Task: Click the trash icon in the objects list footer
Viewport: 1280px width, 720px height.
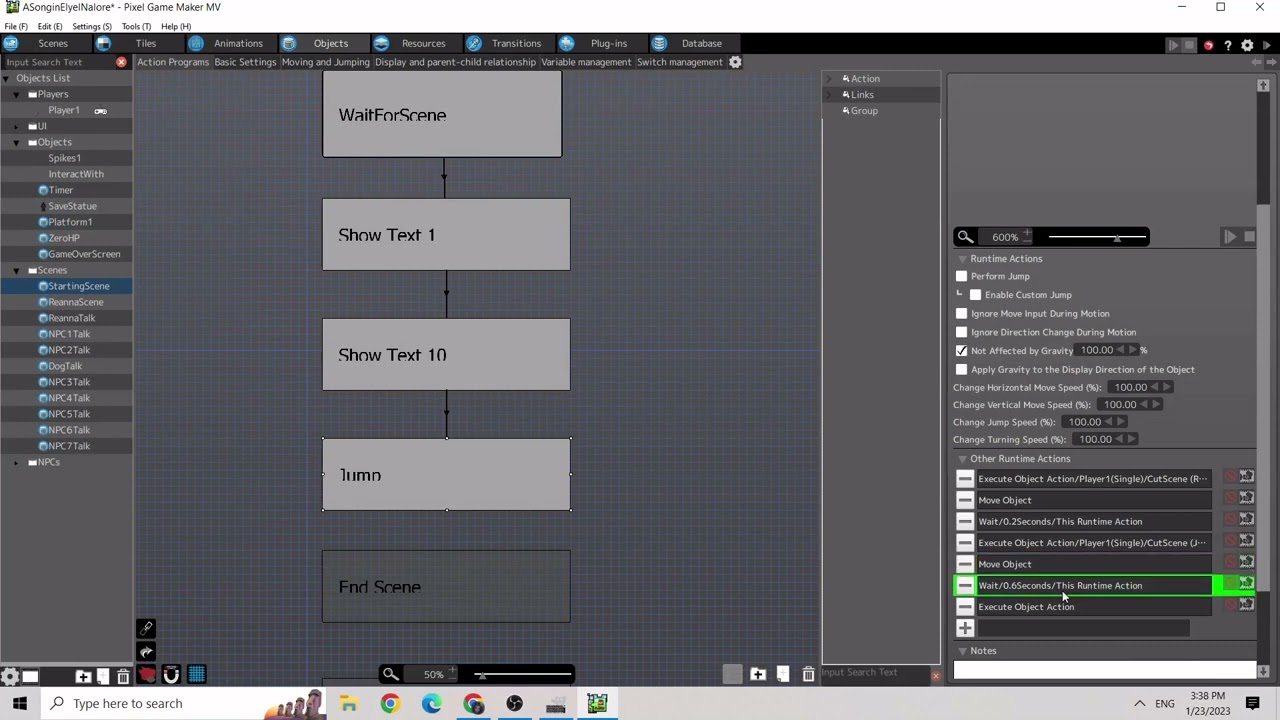Action: (x=123, y=677)
